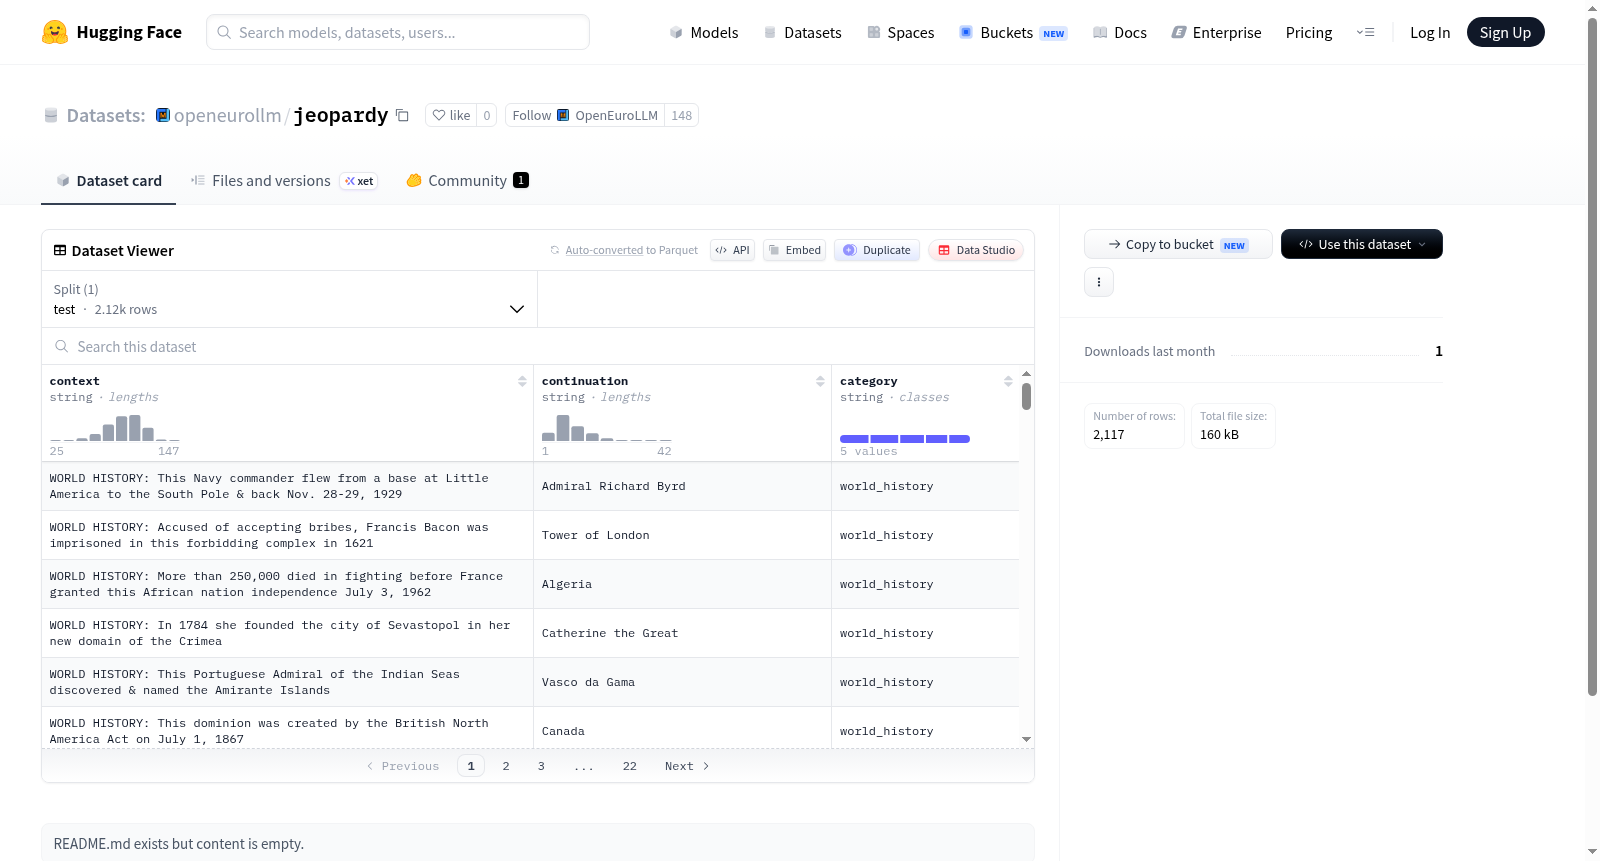Select the Canada continuation cell
This screenshot has width=1600, height=861.
tap(682, 731)
